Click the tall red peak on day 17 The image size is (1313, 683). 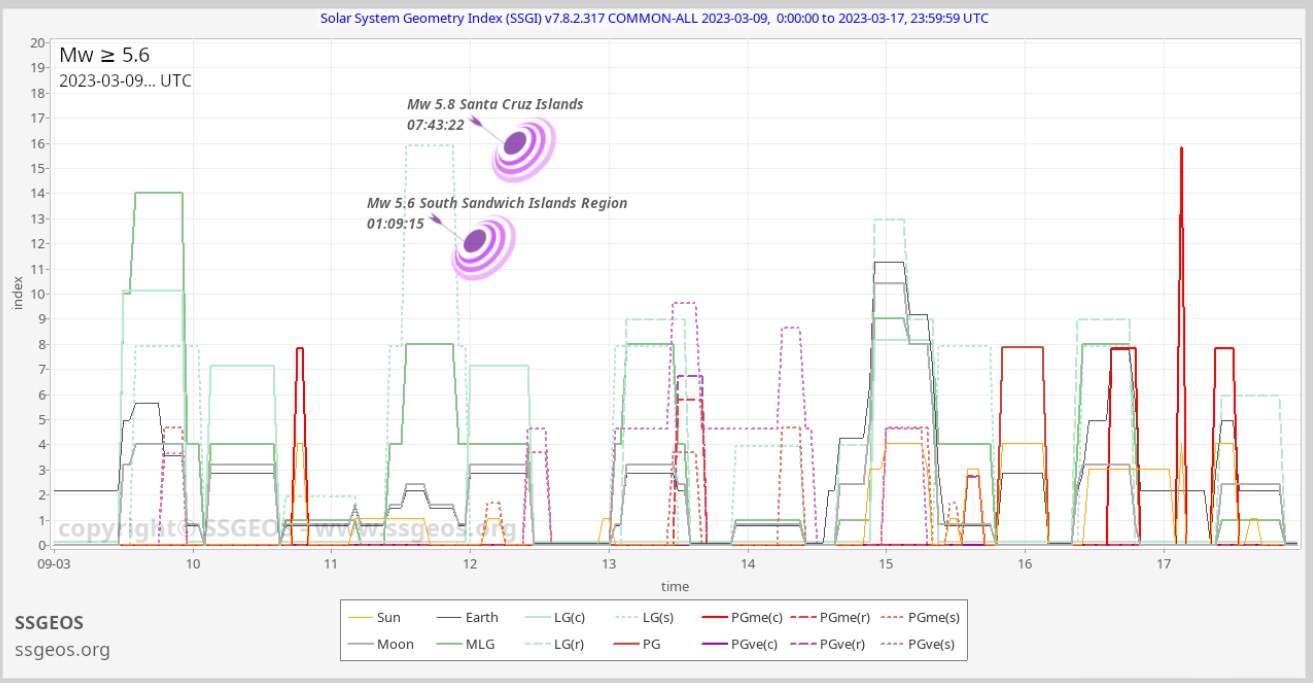(x=1181, y=150)
